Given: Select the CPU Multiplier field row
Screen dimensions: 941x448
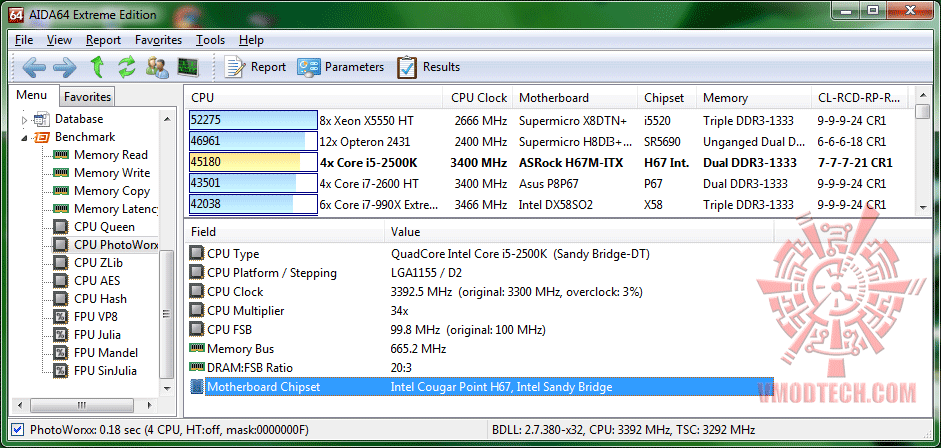Looking at the screenshot, I should click(479, 311).
